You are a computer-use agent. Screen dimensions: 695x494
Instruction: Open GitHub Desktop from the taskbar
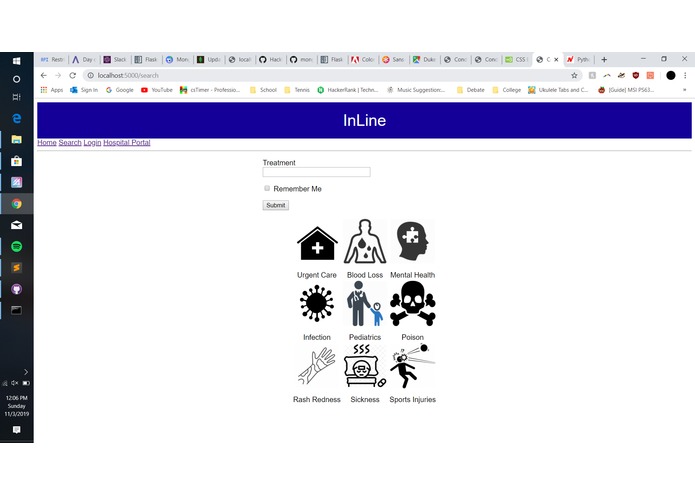(16, 289)
